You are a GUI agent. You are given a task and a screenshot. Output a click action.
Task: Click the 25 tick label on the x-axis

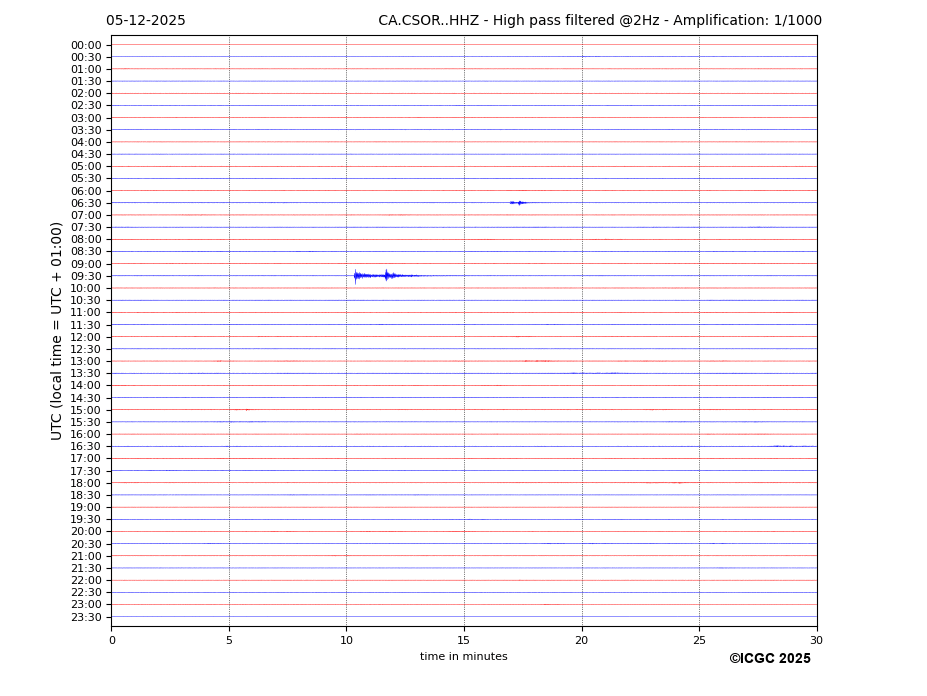click(699, 640)
